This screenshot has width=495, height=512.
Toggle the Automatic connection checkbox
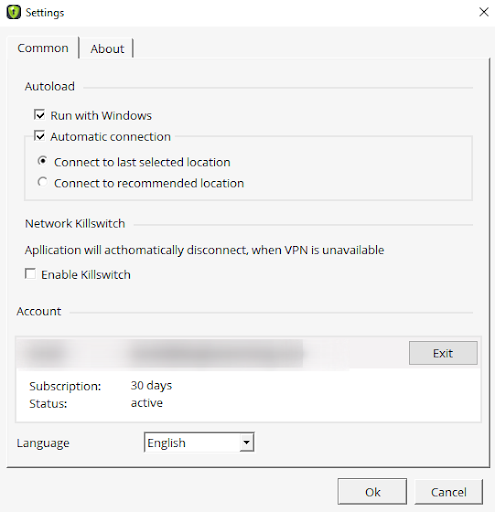[39, 136]
